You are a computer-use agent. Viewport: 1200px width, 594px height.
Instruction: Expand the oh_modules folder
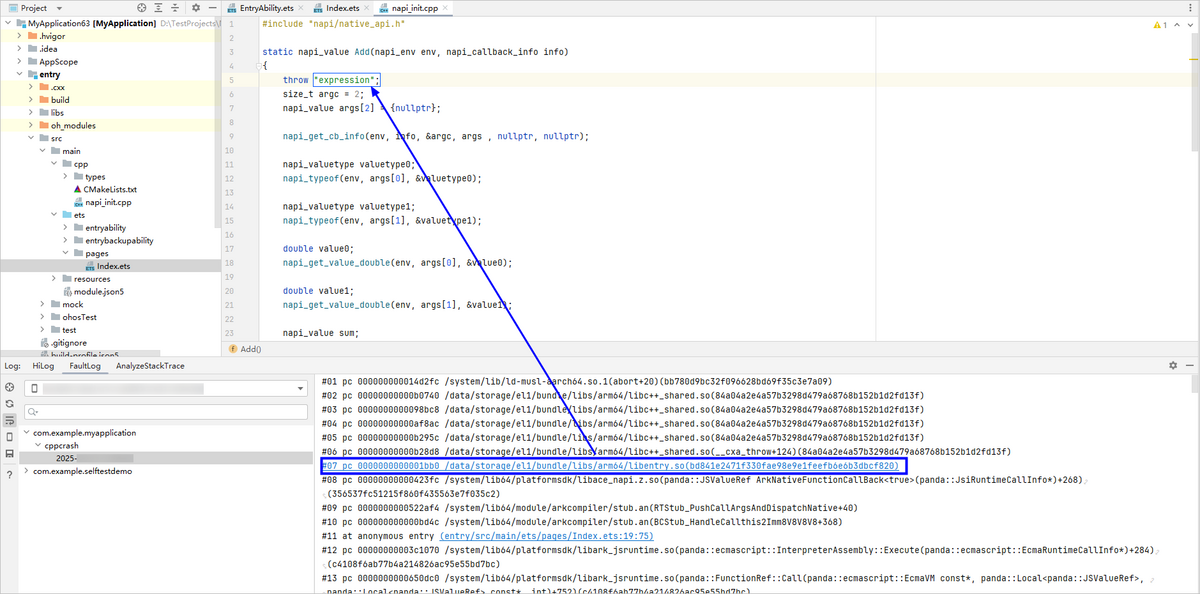coord(31,125)
